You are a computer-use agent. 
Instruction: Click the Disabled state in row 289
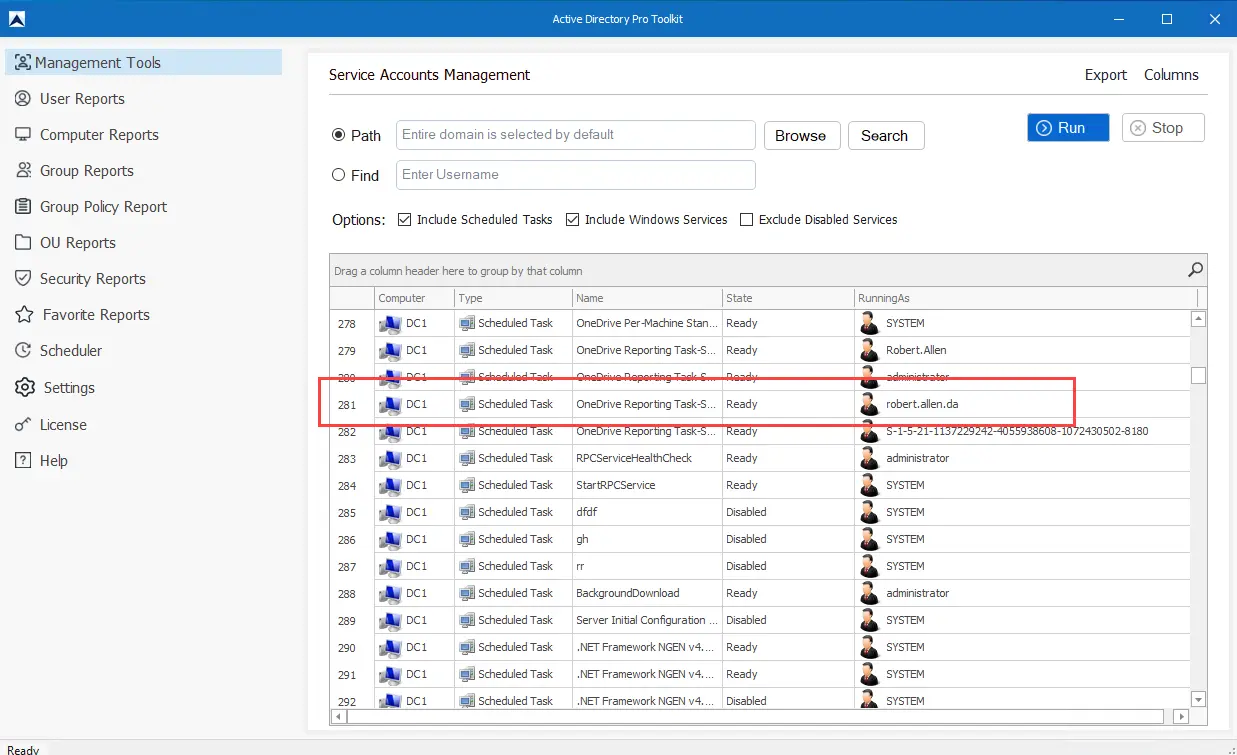coord(746,620)
